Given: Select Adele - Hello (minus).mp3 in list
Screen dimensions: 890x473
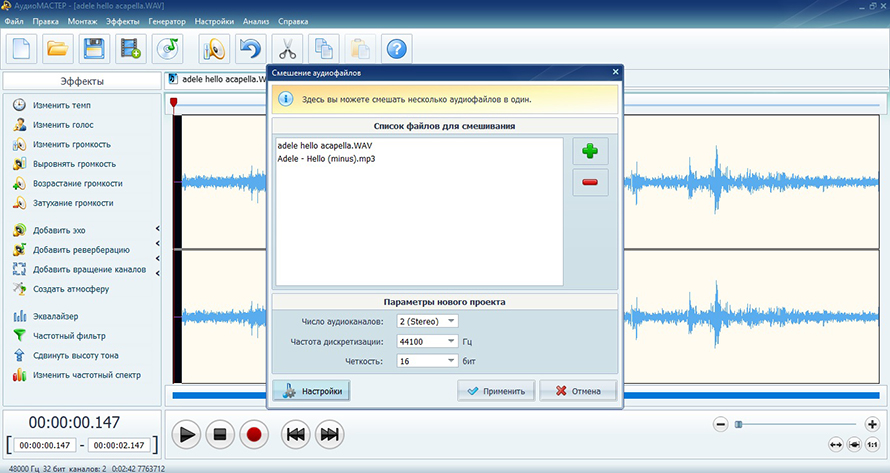Looking at the screenshot, I should pos(326,158).
